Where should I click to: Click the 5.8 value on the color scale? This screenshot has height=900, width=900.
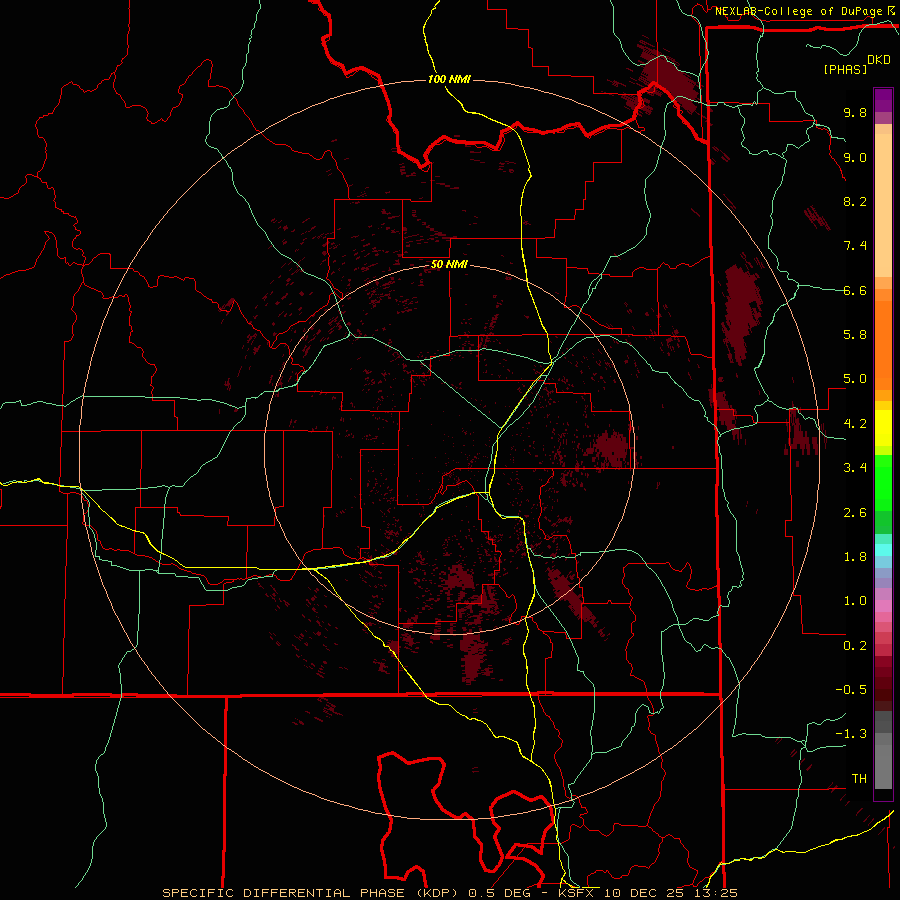coord(855,335)
